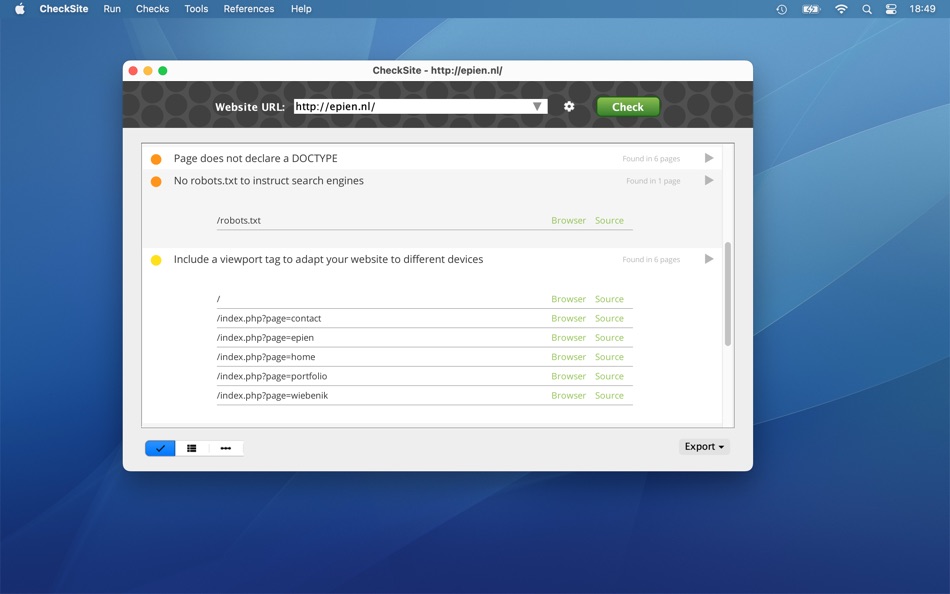Switch to the checkmark results view
This screenshot has width=950, height=594.
(160, 448)
